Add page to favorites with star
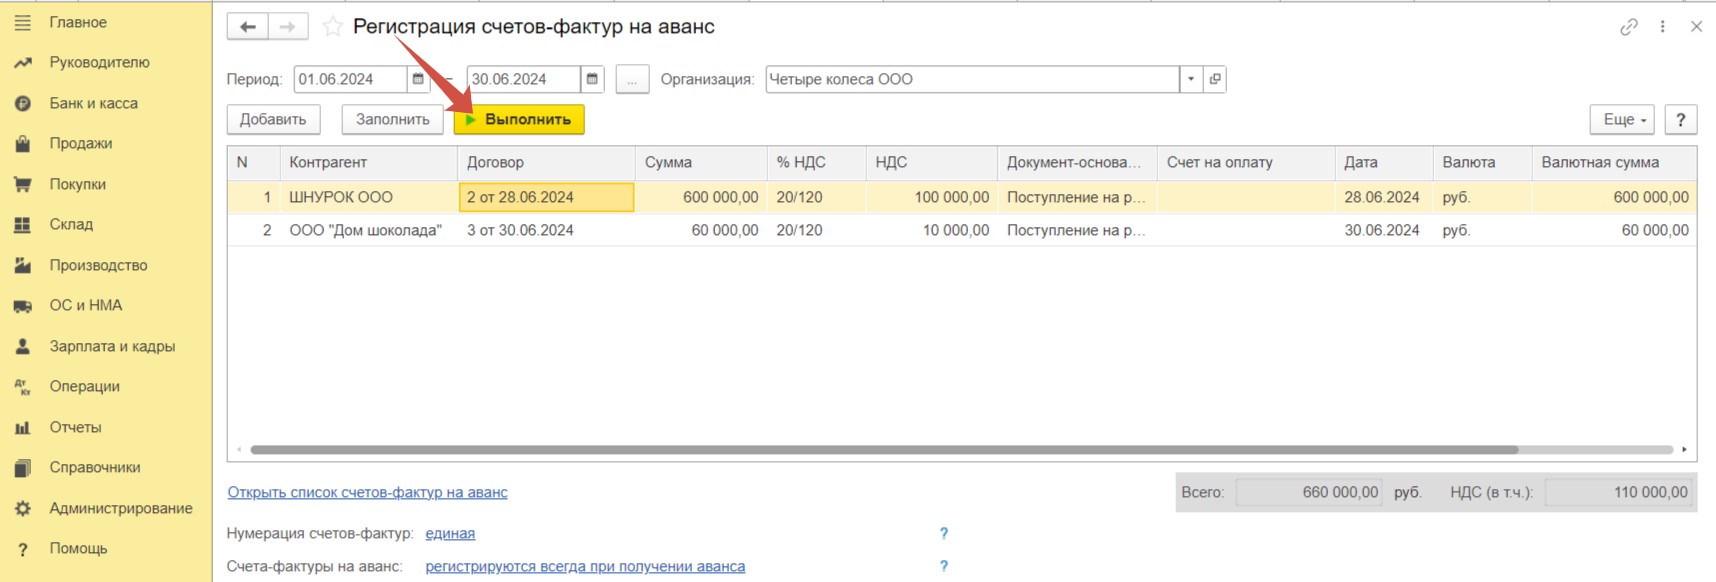The image size is (1716, 582). tap(332, 27)
